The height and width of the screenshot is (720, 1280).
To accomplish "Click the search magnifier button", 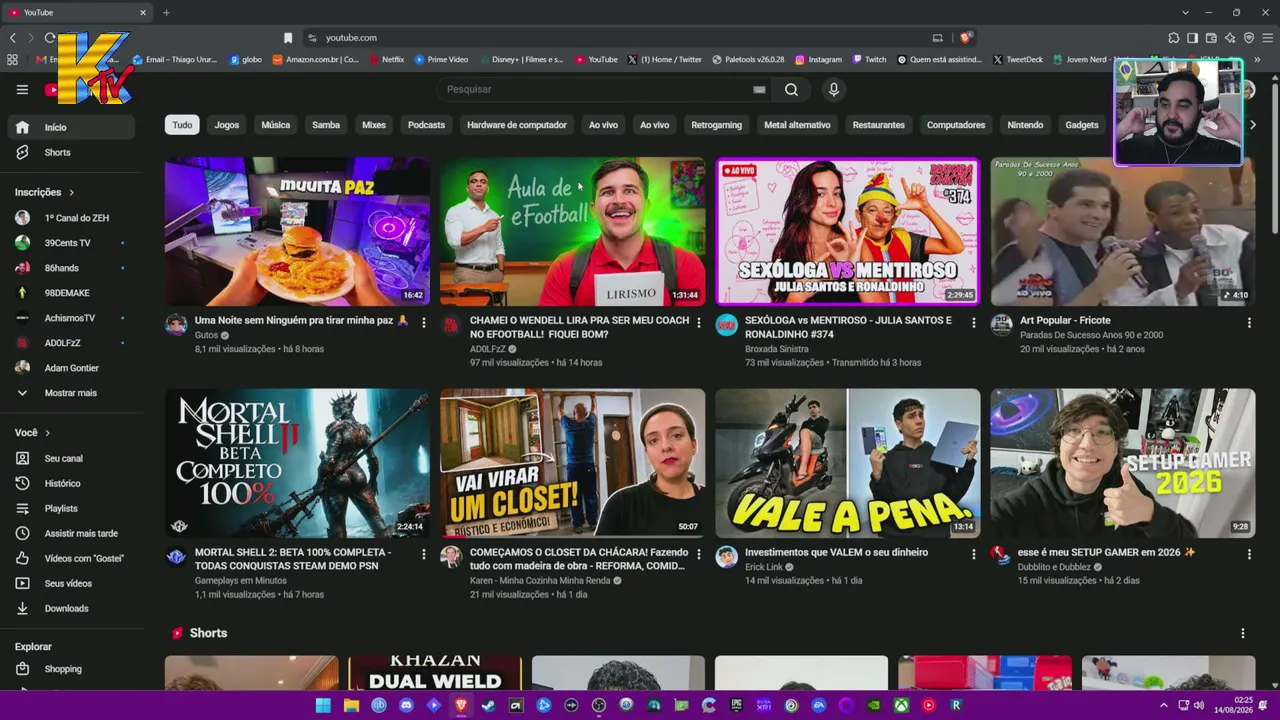I will point(791,89).
